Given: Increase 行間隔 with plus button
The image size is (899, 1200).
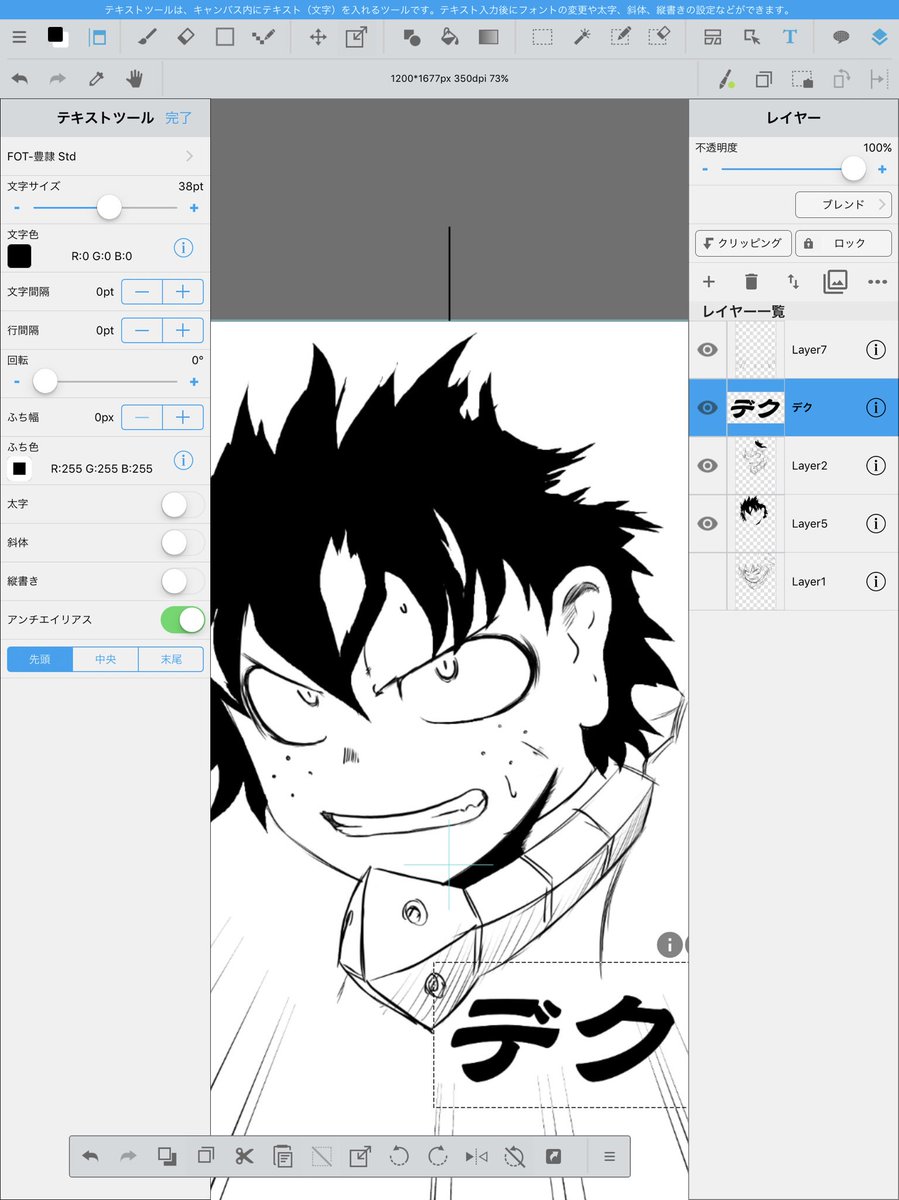Looking at the screenshot, I should click(x=183, y=330).
